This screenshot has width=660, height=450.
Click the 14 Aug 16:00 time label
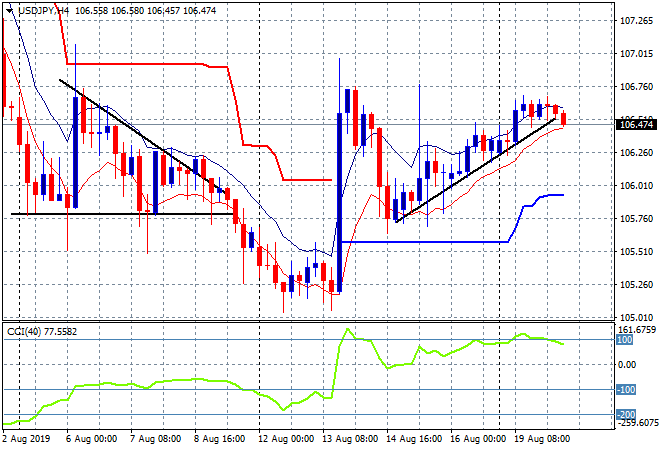413,439
